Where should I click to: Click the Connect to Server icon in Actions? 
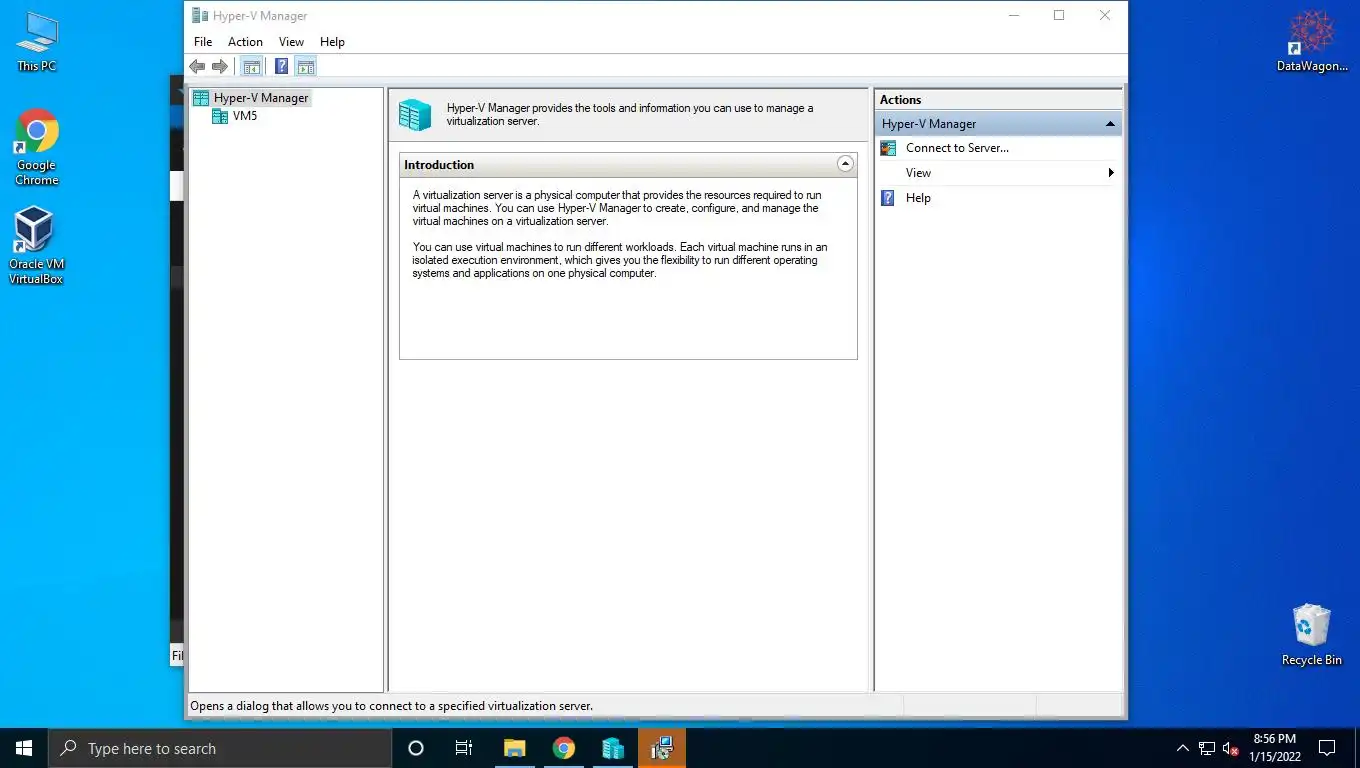pyautogui.click(x=888, y=148)
